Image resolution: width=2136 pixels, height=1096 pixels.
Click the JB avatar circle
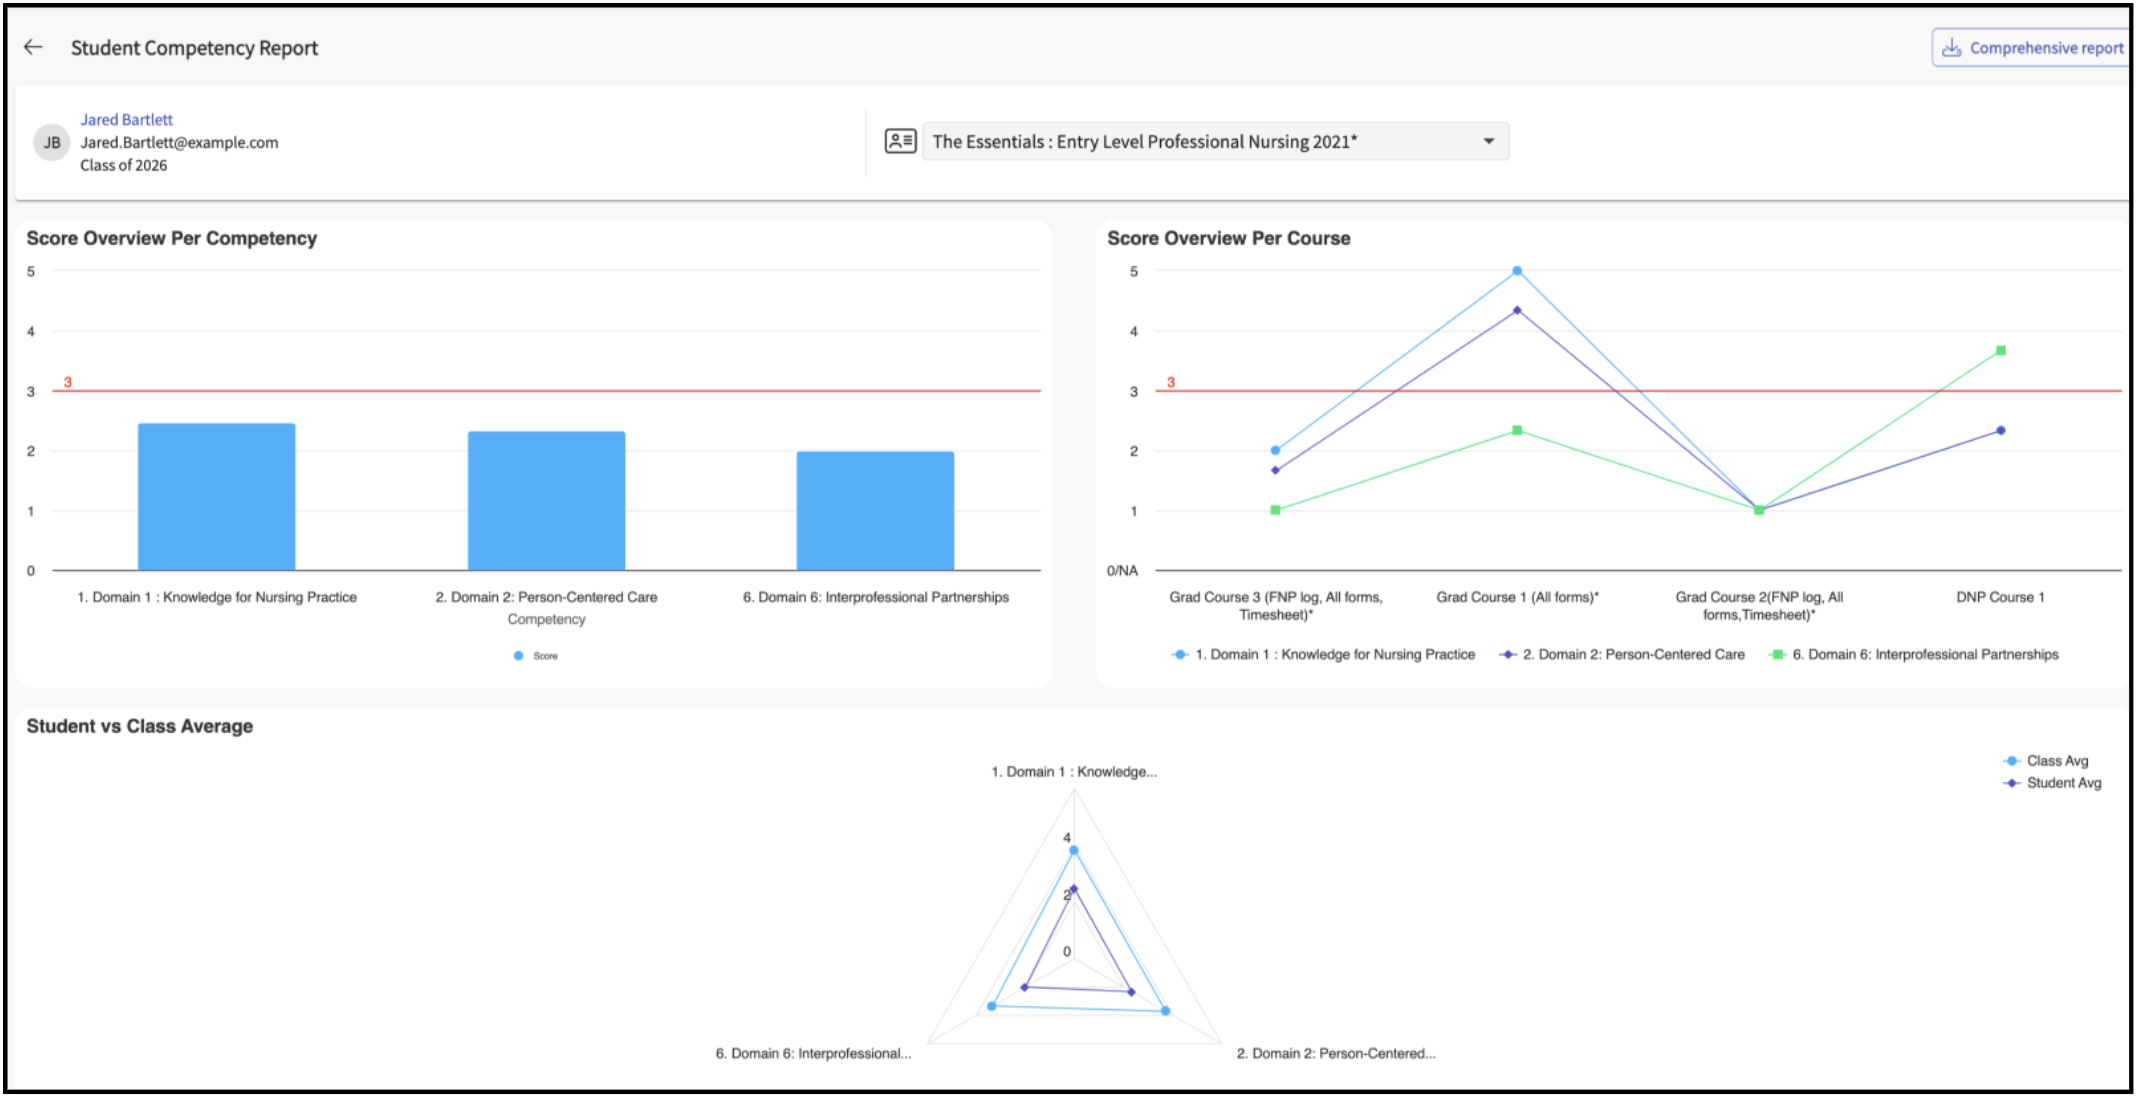(52, 142)
